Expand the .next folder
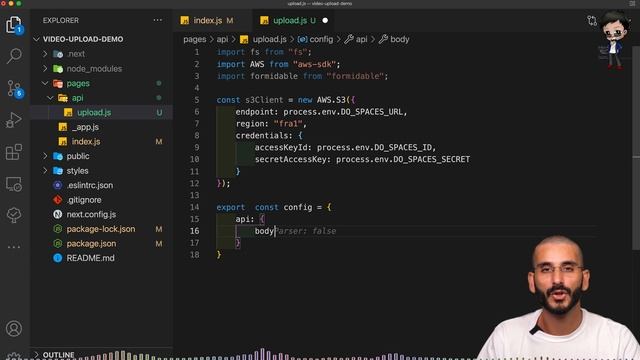 (x=45, y=54)
